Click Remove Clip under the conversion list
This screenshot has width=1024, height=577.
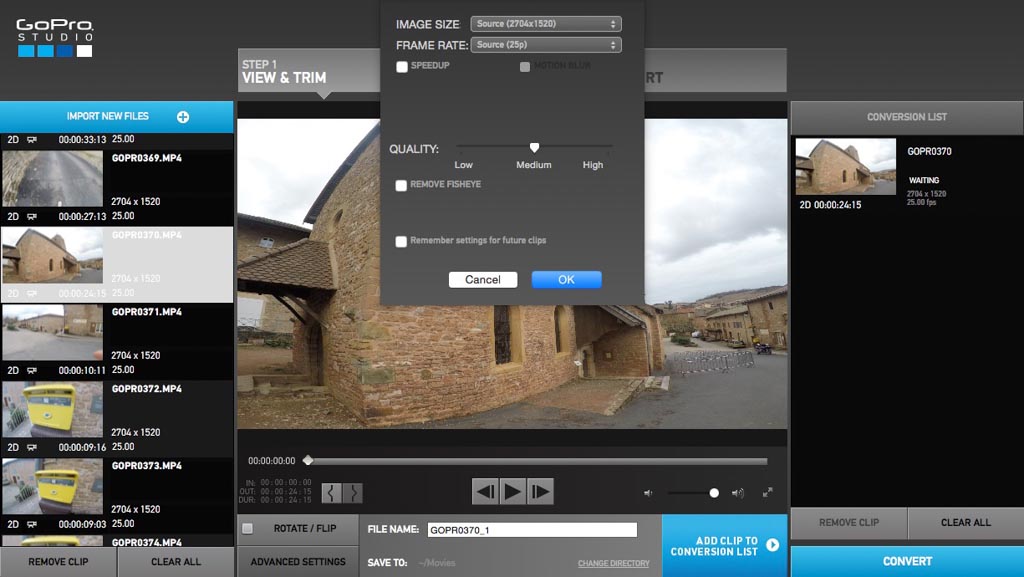click(849, 523)
